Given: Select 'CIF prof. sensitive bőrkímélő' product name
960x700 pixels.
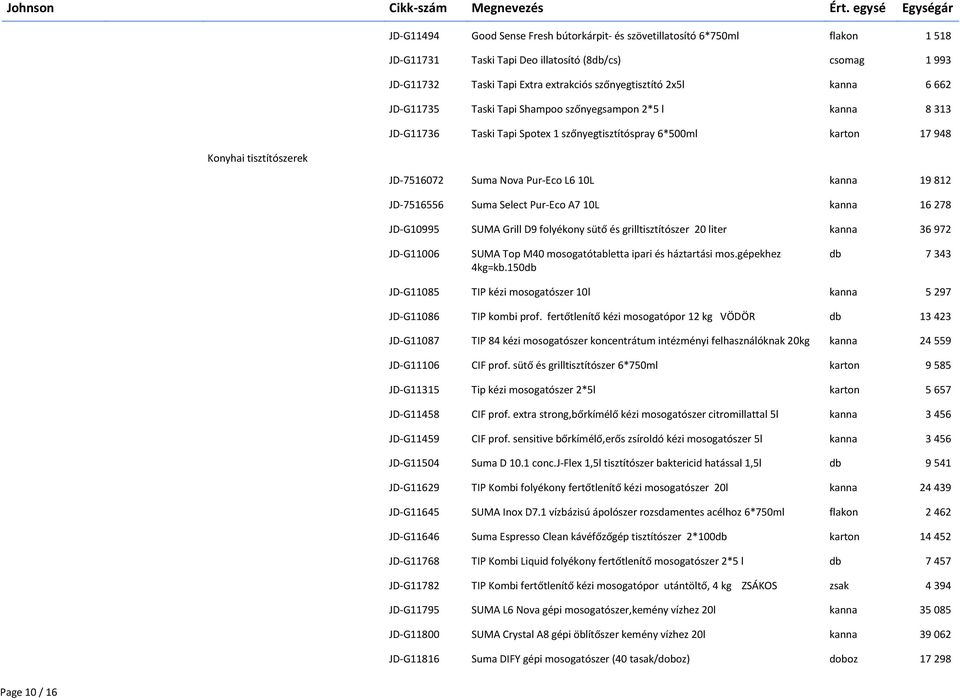Looking at the screenshot, I should coord(538,438).
